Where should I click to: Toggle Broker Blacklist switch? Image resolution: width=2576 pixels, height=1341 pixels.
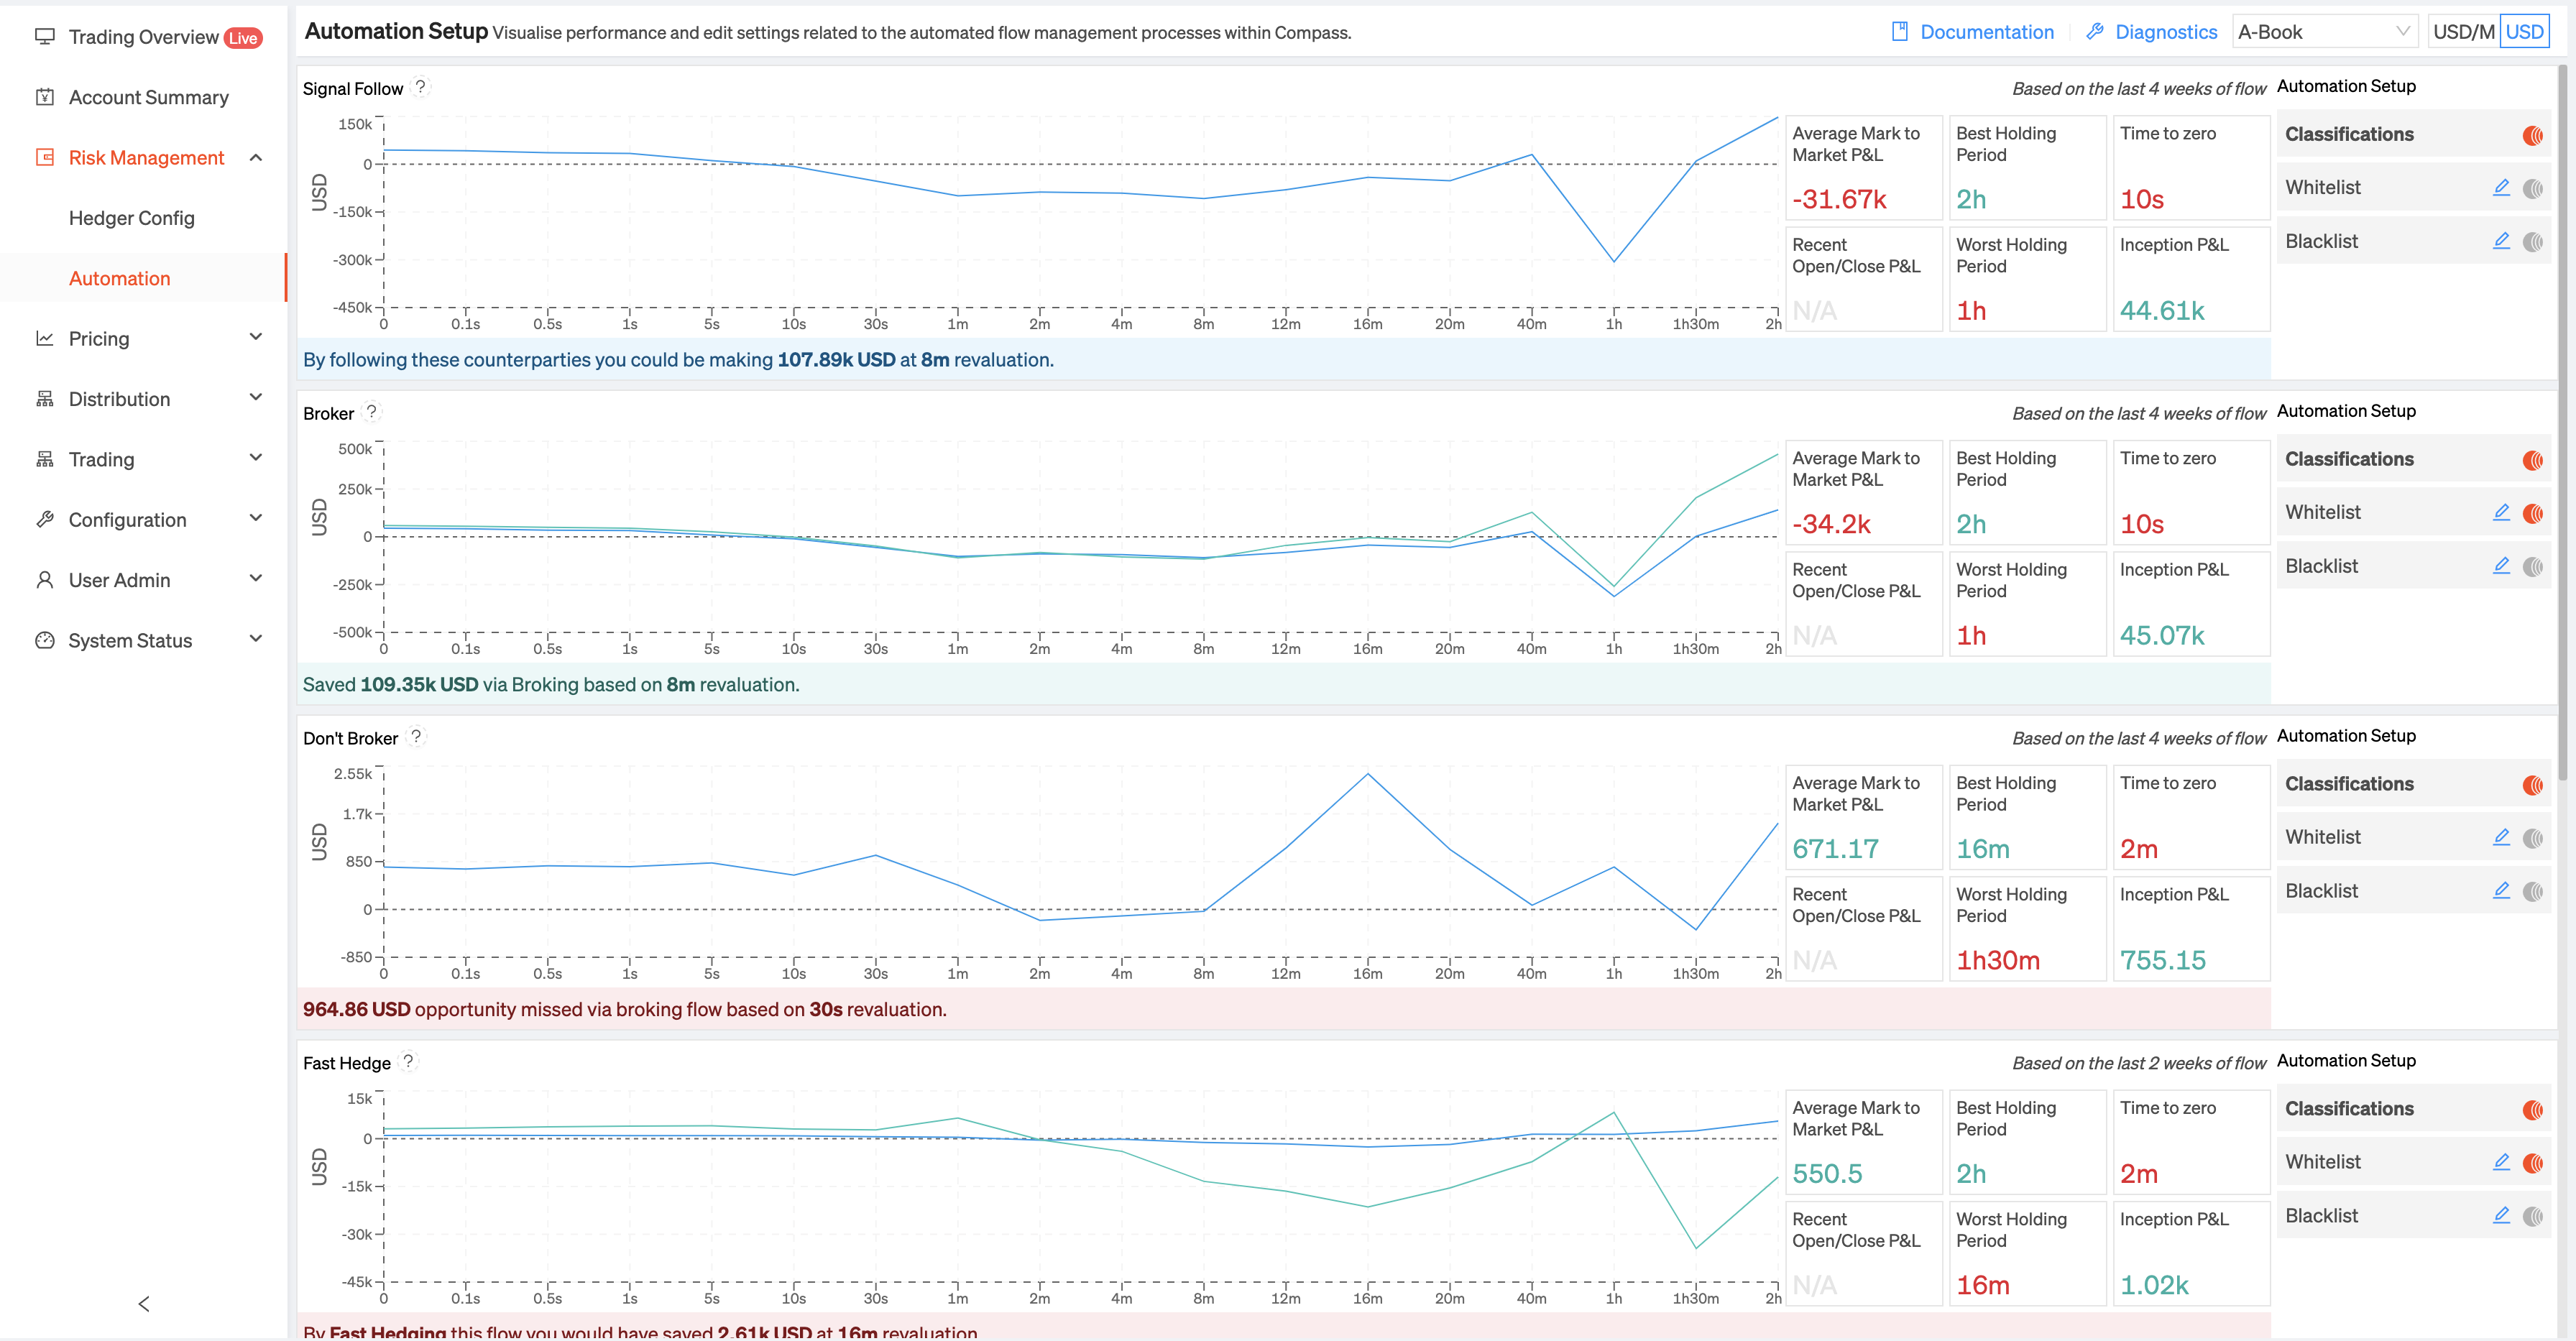click(x=2532, y=567)
